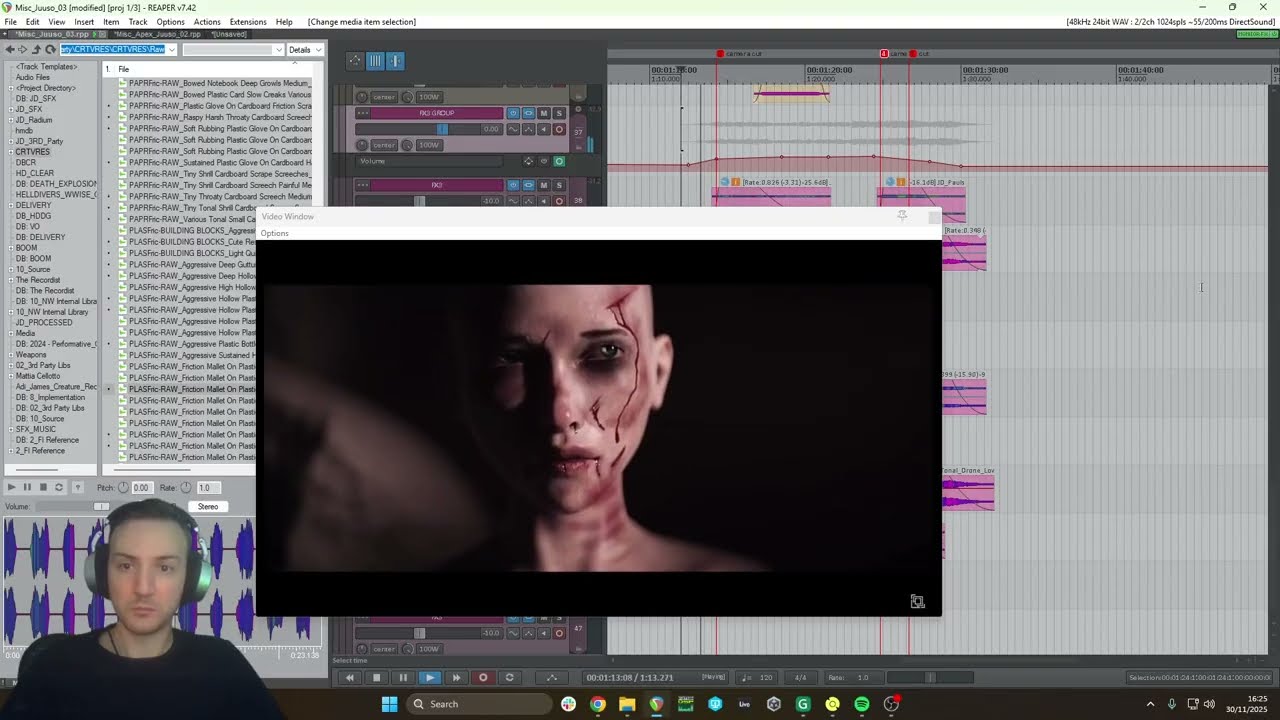Toggle green arm button on Volume envelope
1280x720 pixels.
coord(559,161)
